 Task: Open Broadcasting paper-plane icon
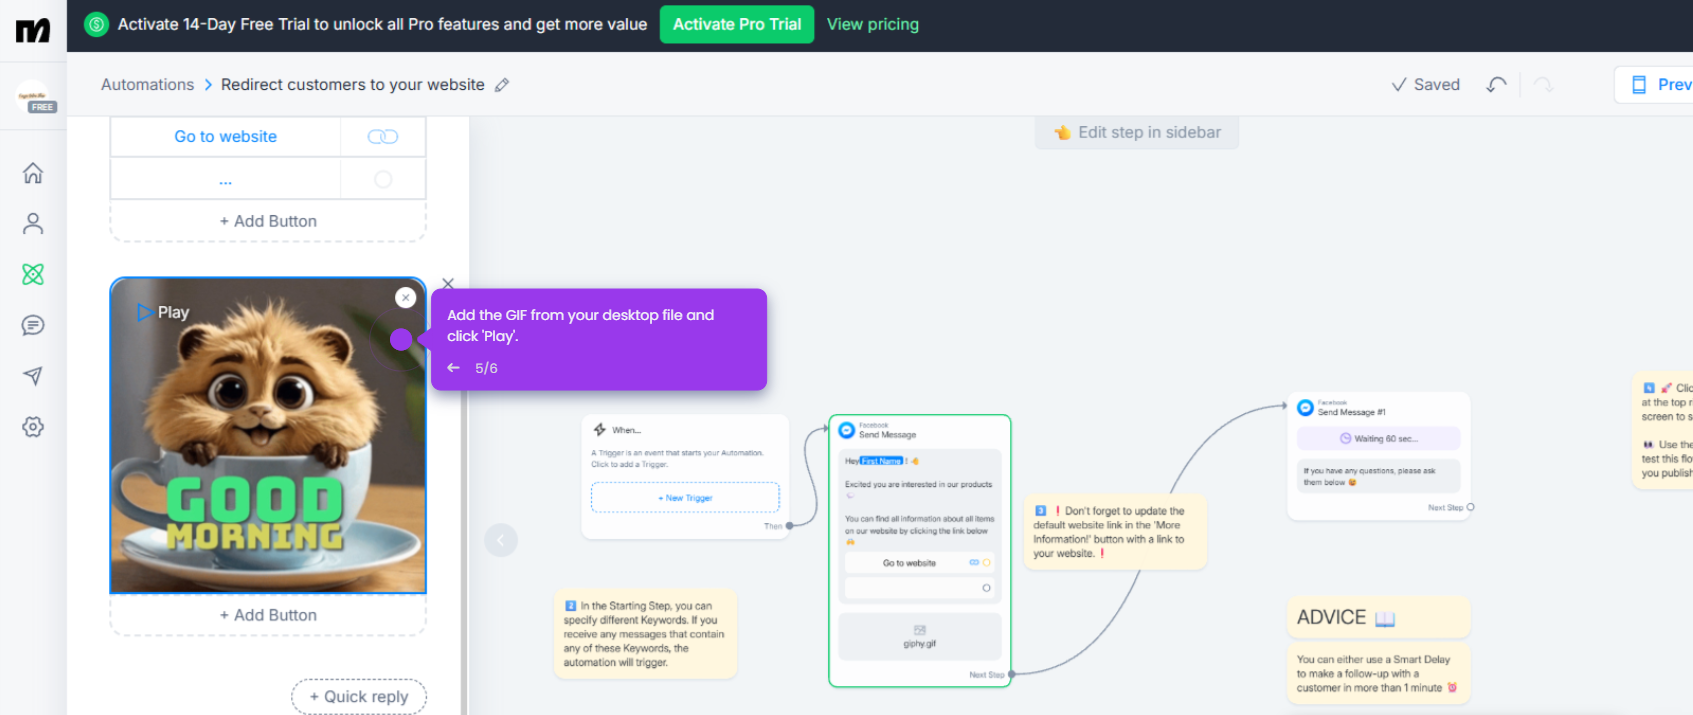(33, 376)
